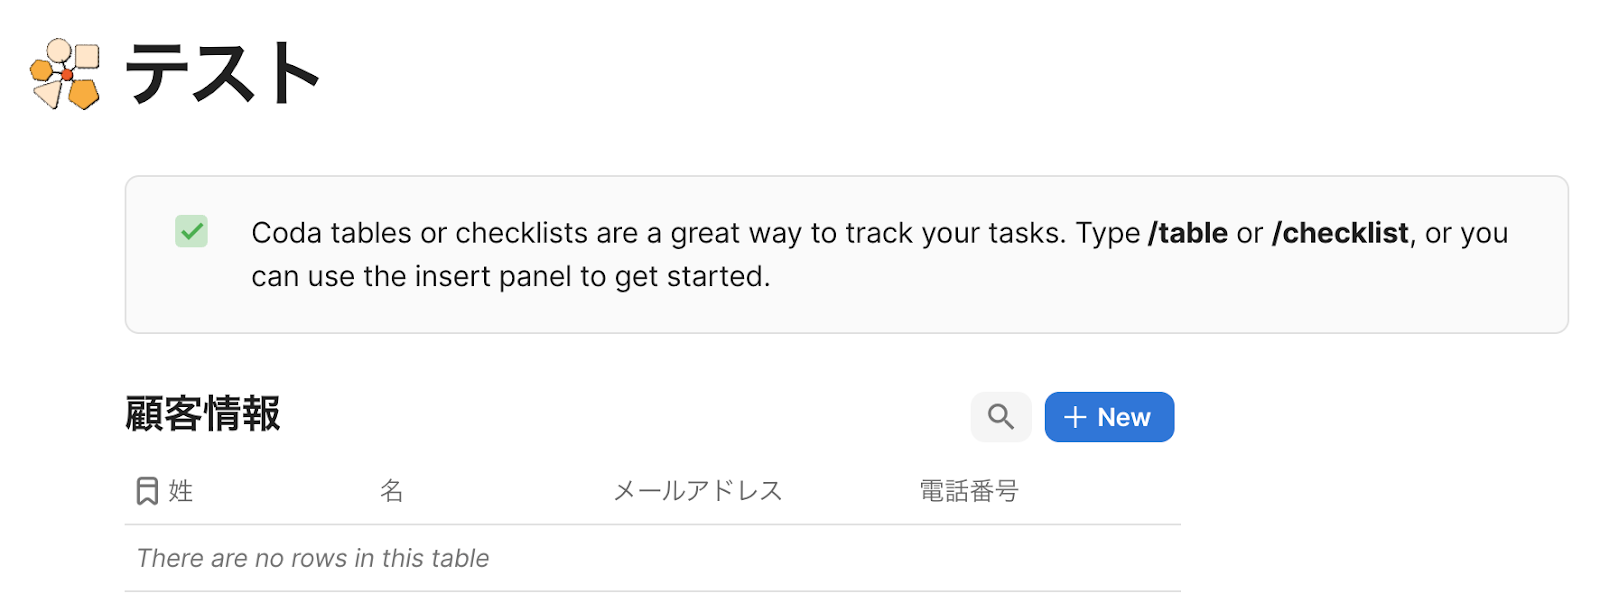The image size is (1600, 603).
Task: Select the page title テスト
Action: pyautogui.click(x=222, y=74)
